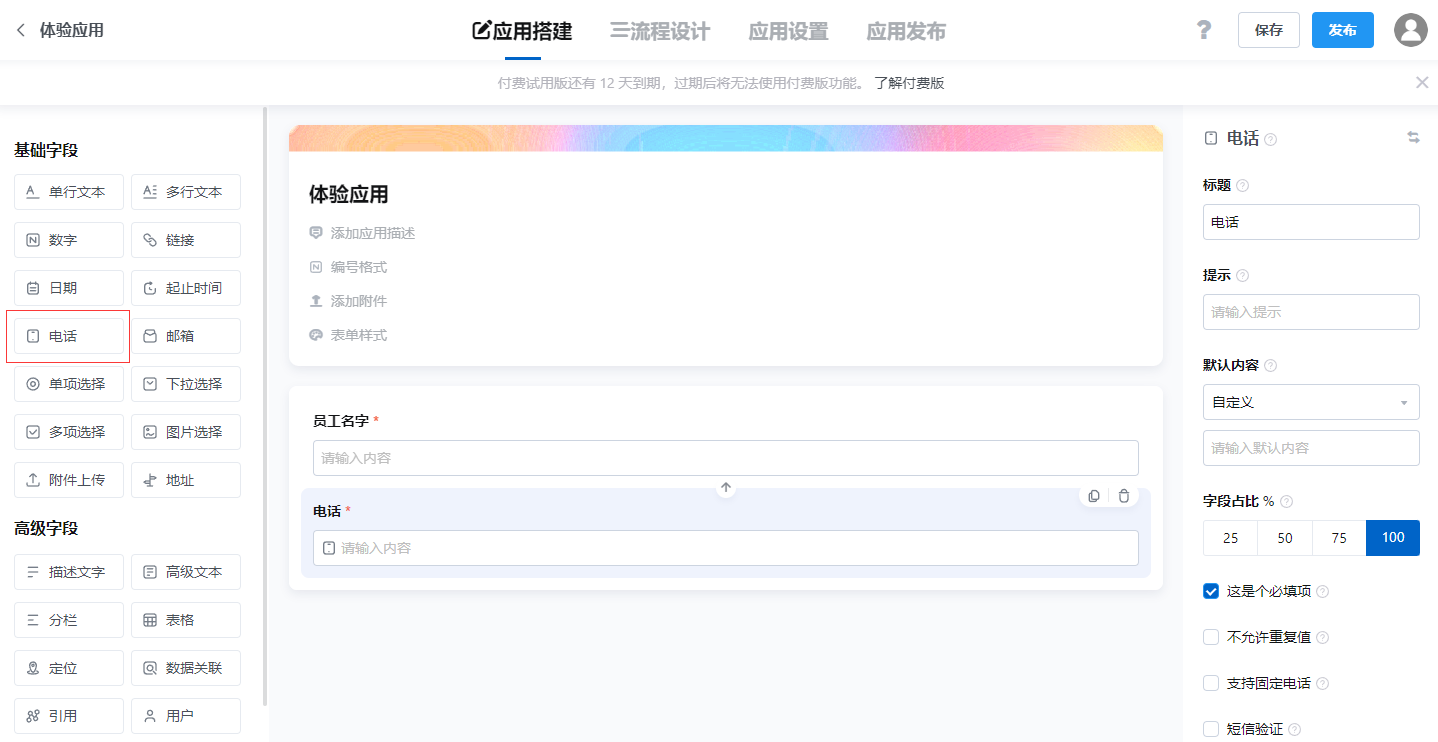This screenshot has height=742, width=1438.
Task: Delete the 电话 field via the trash icon
Action: click(1123, 495)
